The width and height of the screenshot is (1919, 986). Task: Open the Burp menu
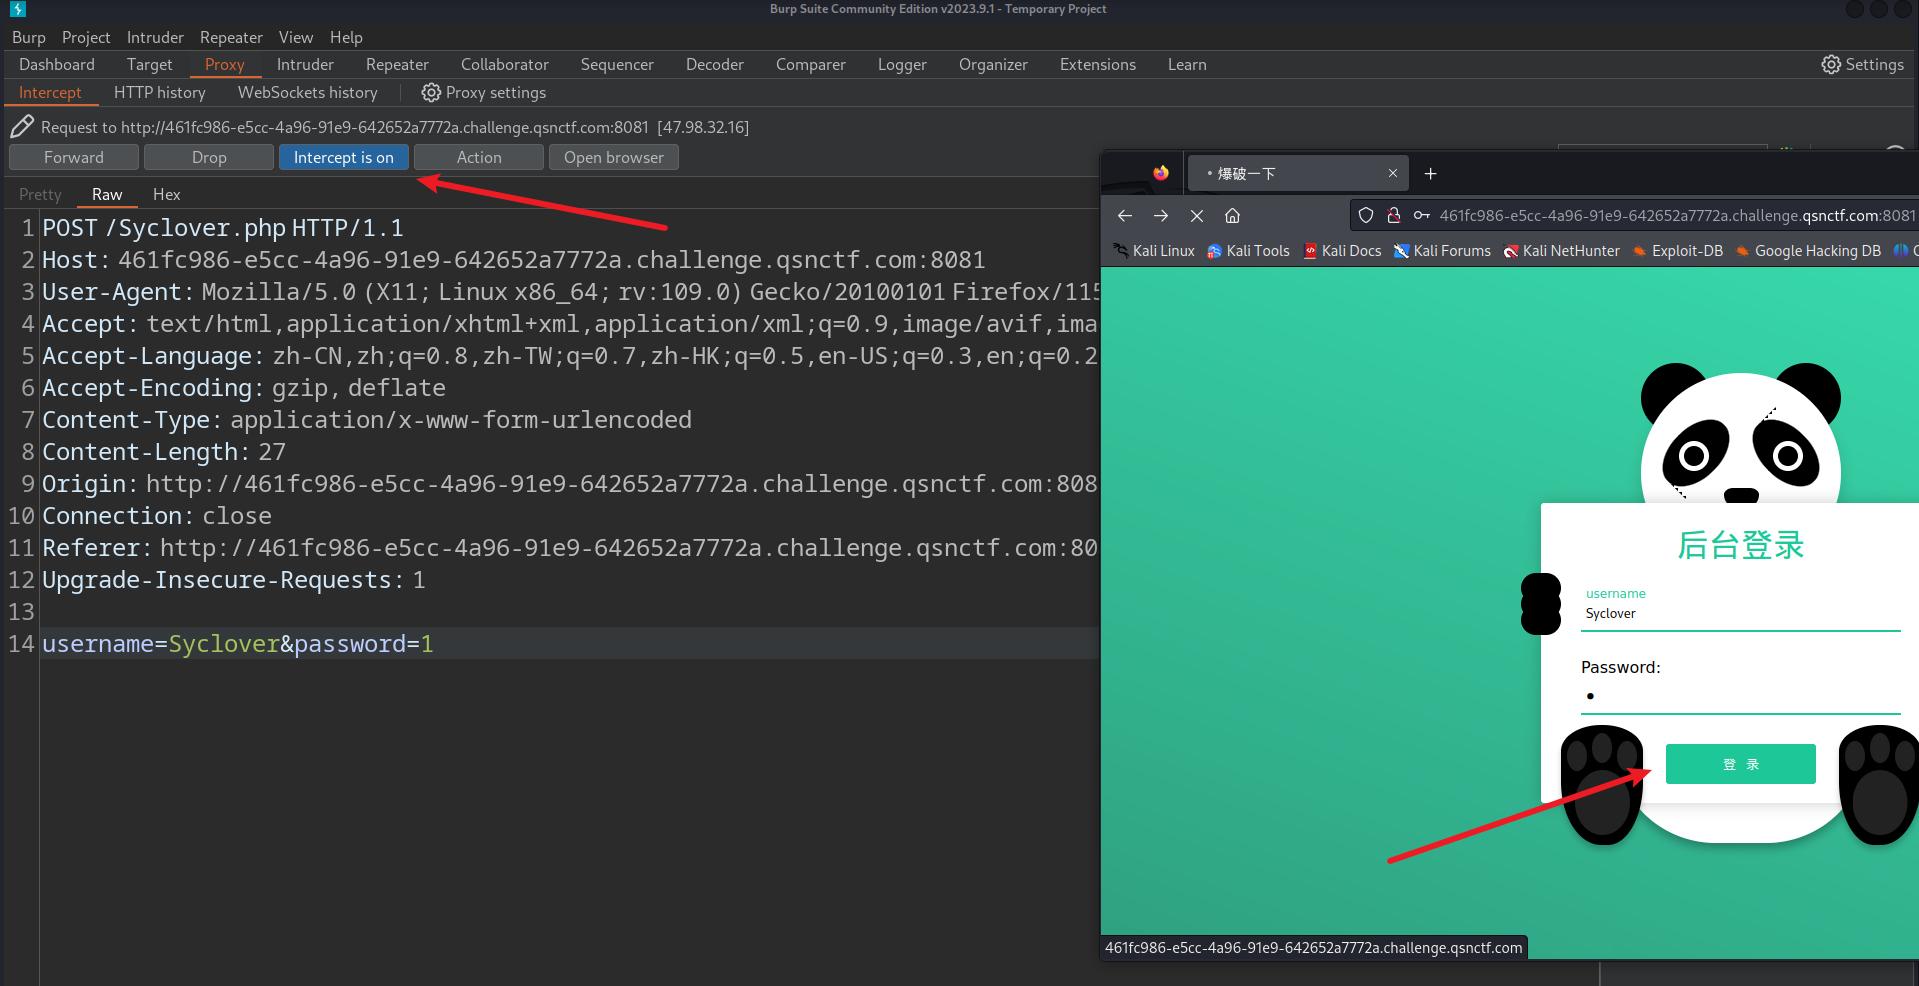tap(29, 37)
